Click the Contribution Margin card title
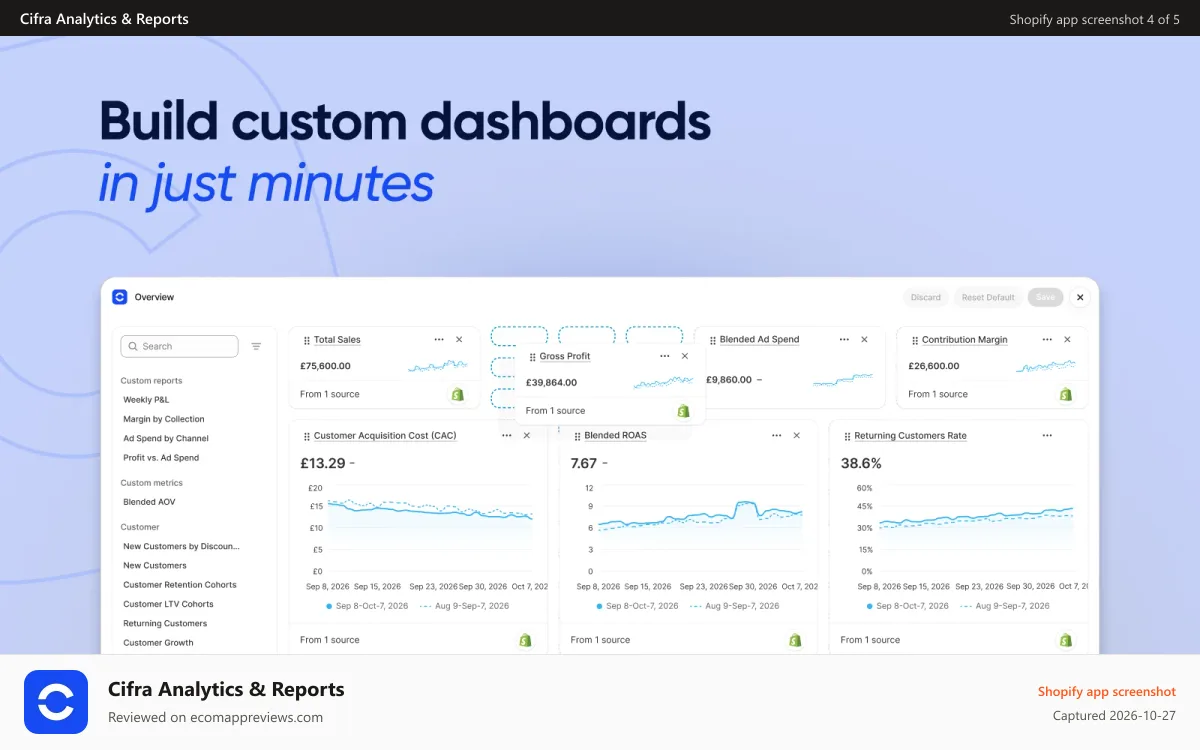The height and width of the screenshot is (750, 1200). coord(965,340)
